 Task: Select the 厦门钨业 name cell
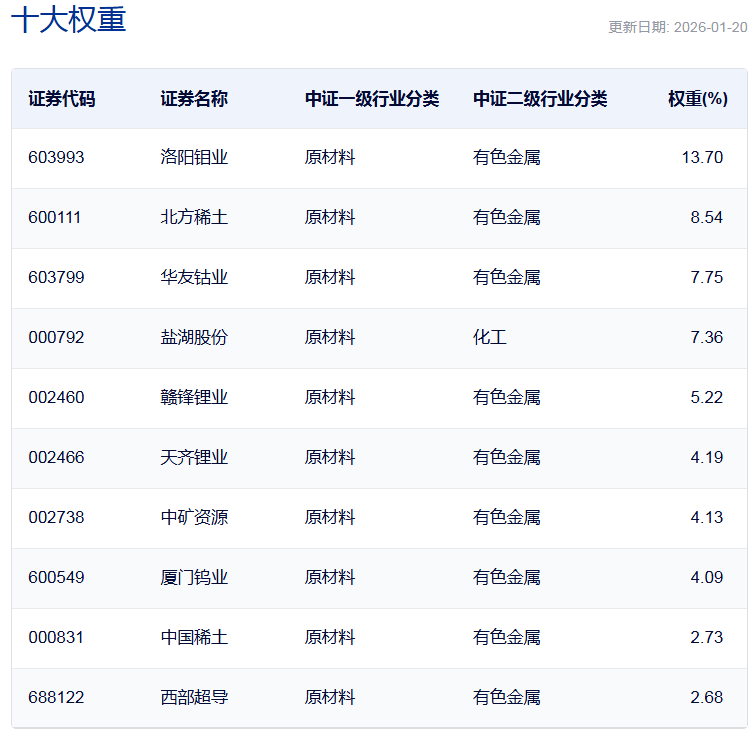(x=194, y=577)
